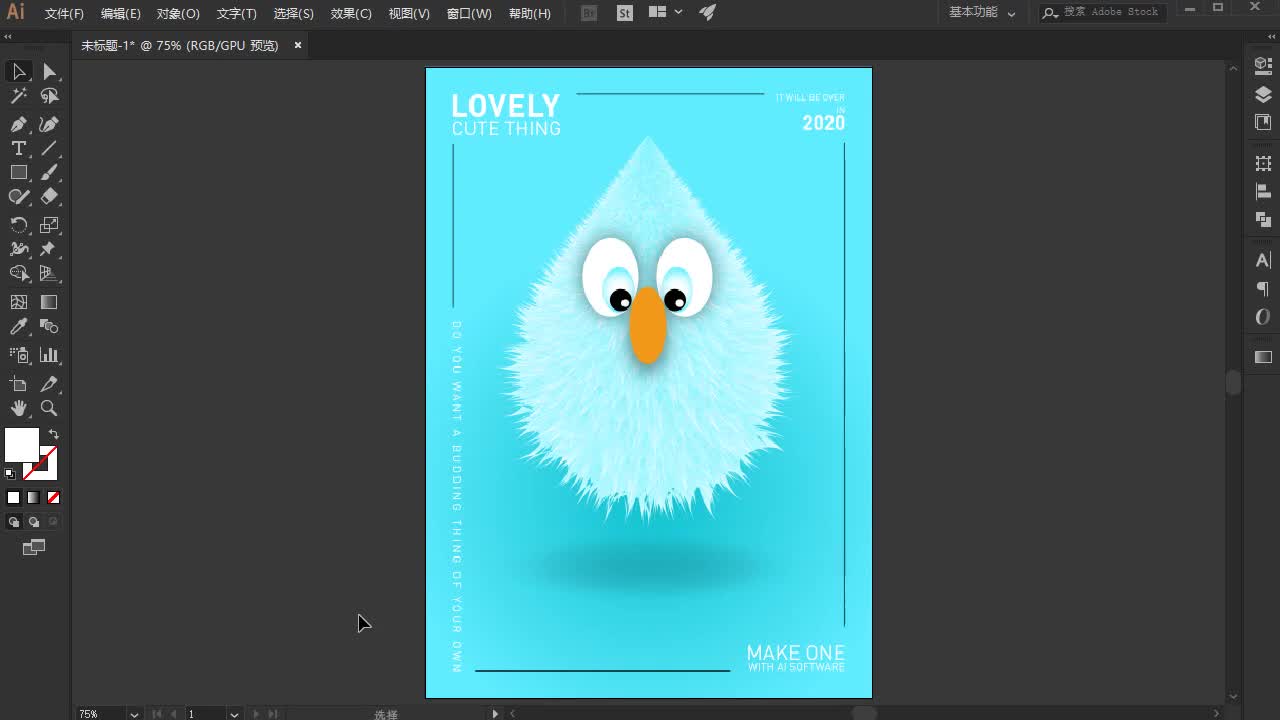Screen dimensions: 1280x720
Task: Activate the Perspective Grid tool
Action: pos(49,273)
